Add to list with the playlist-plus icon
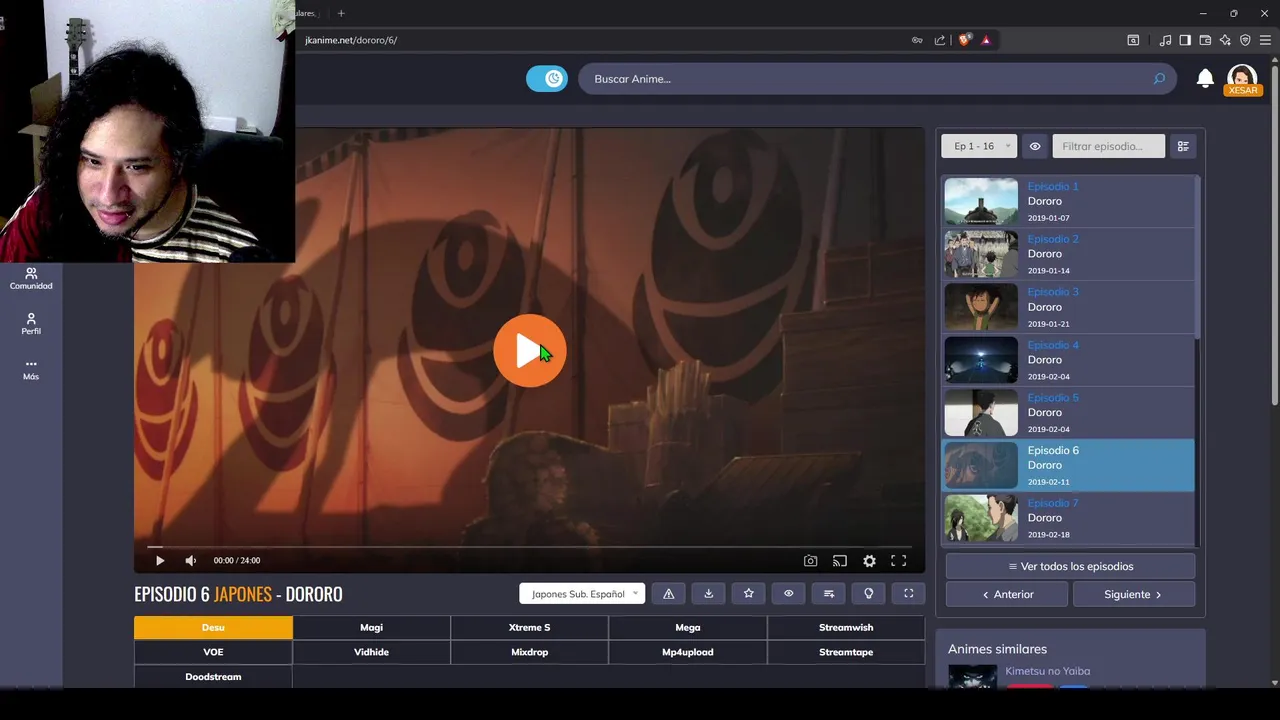This screenshot has height=720, width=1280. coord(829,594)
